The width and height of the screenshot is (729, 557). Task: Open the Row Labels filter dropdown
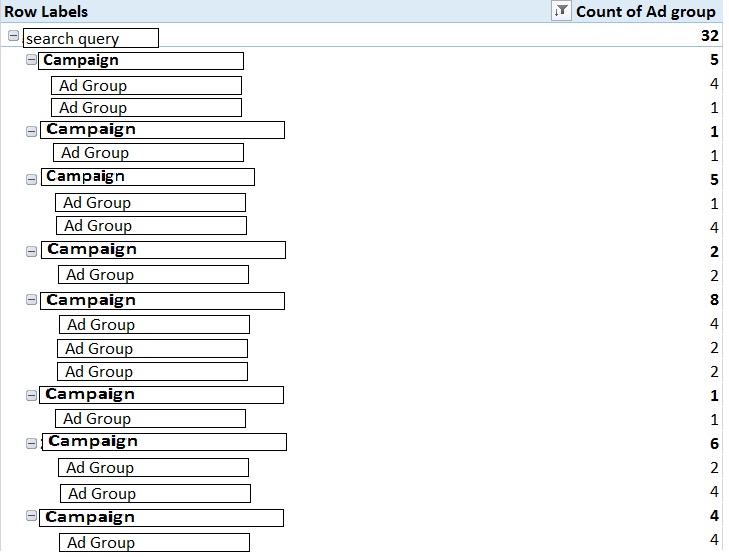pyautogui.click(x=561, y=12)
